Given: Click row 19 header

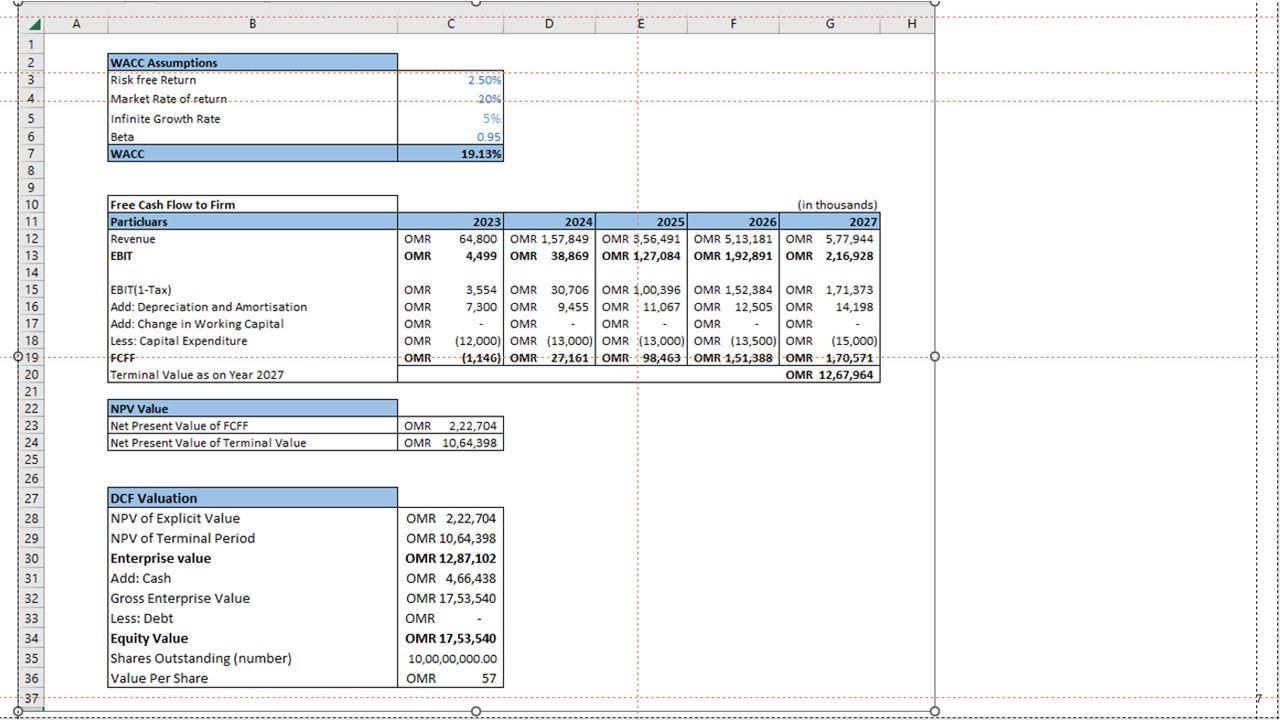Looking at the screenshot, I should coord(31,357).
